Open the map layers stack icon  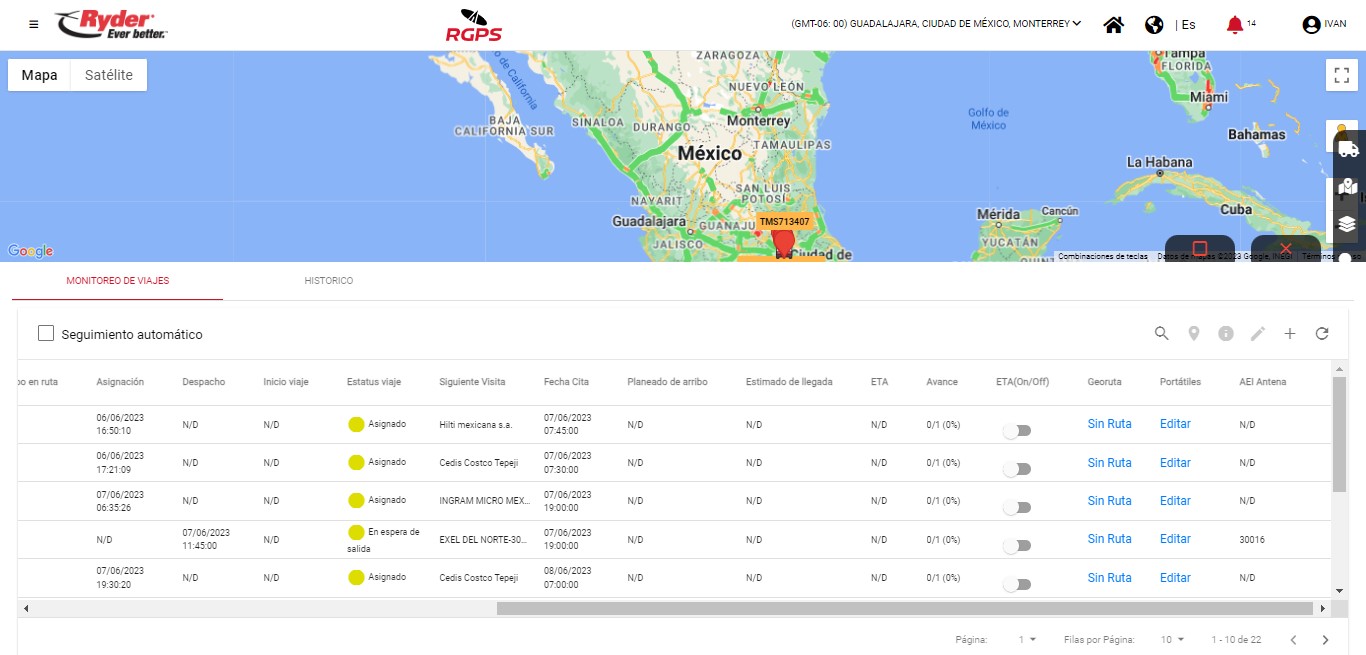[1347, 224]
